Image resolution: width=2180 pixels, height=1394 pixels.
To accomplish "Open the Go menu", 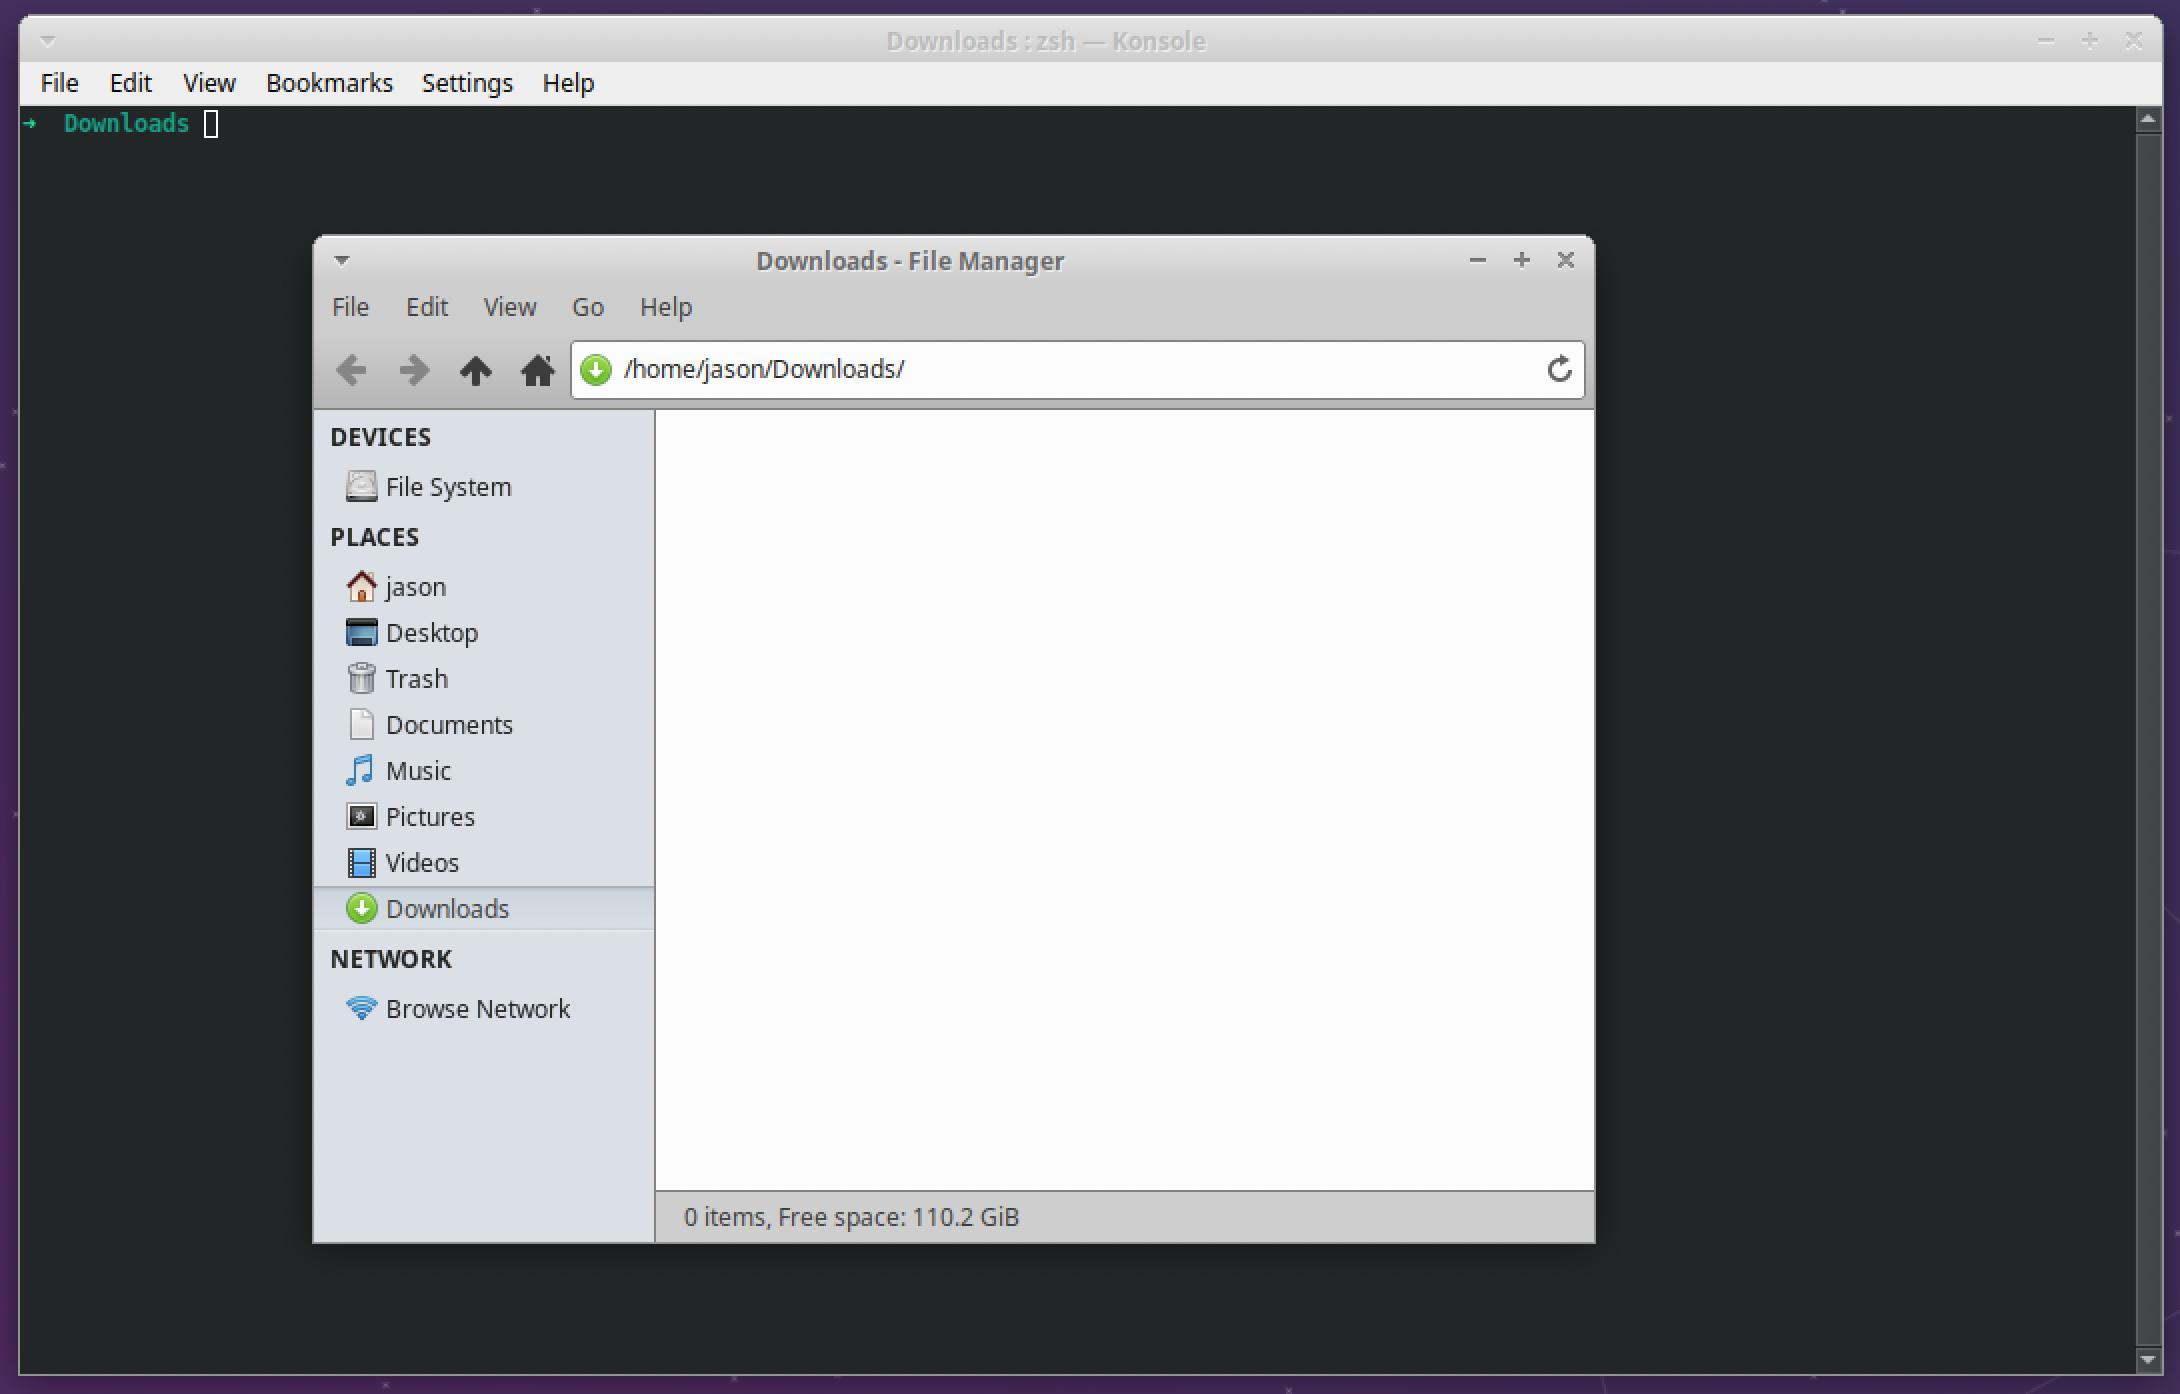I will pos(588,307).
